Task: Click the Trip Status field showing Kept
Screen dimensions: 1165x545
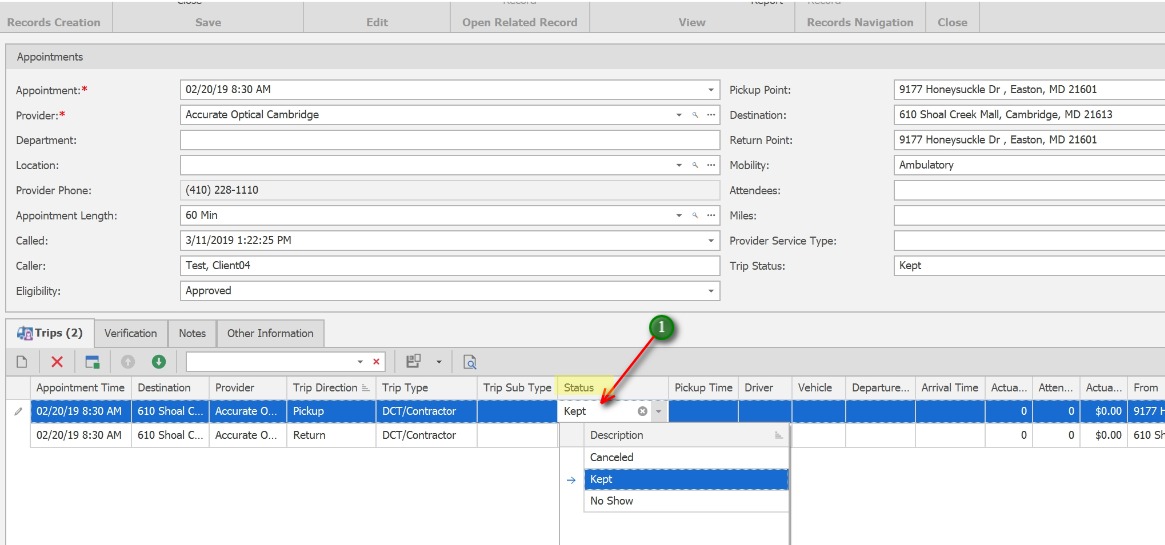Action: [x=1029, y=266]
